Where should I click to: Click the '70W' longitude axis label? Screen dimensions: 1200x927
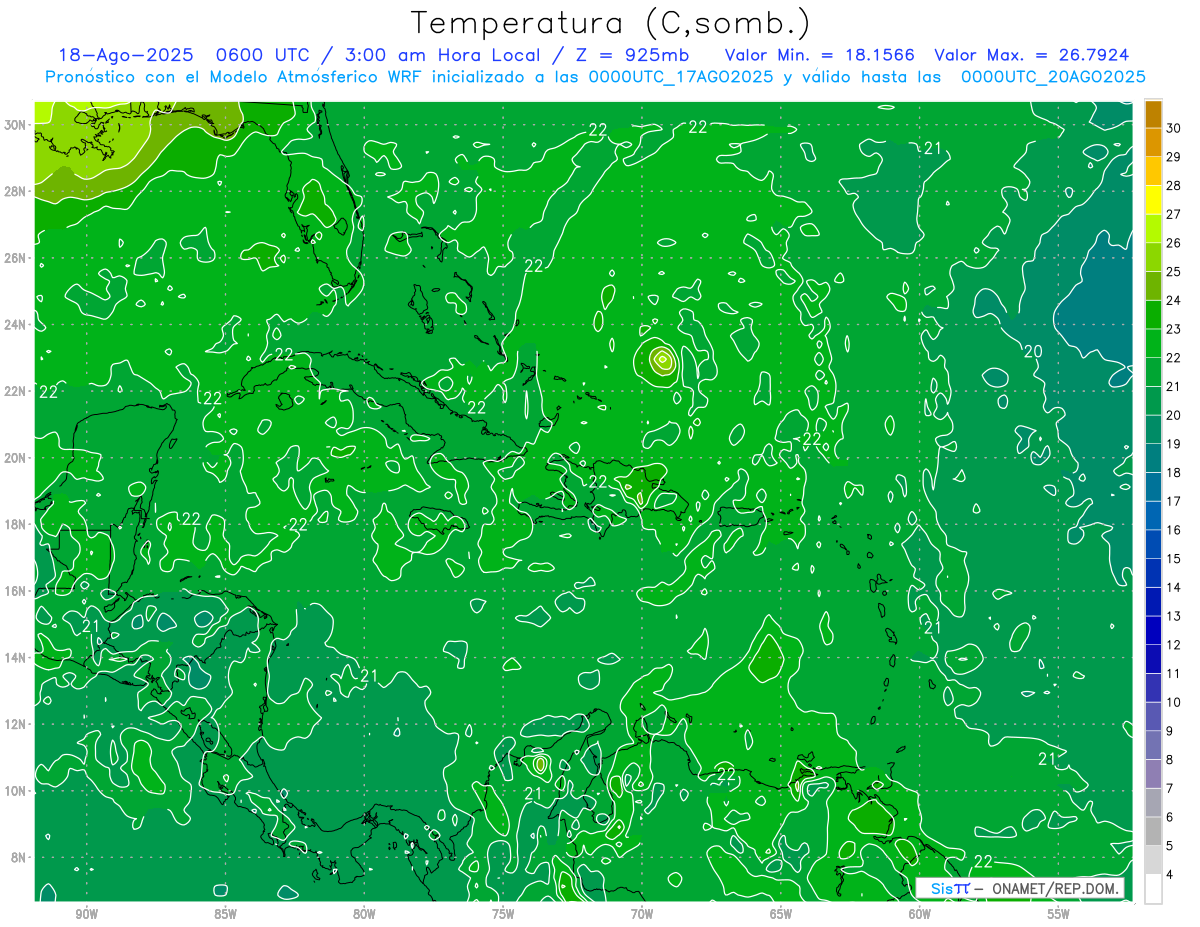pos(642,913)
